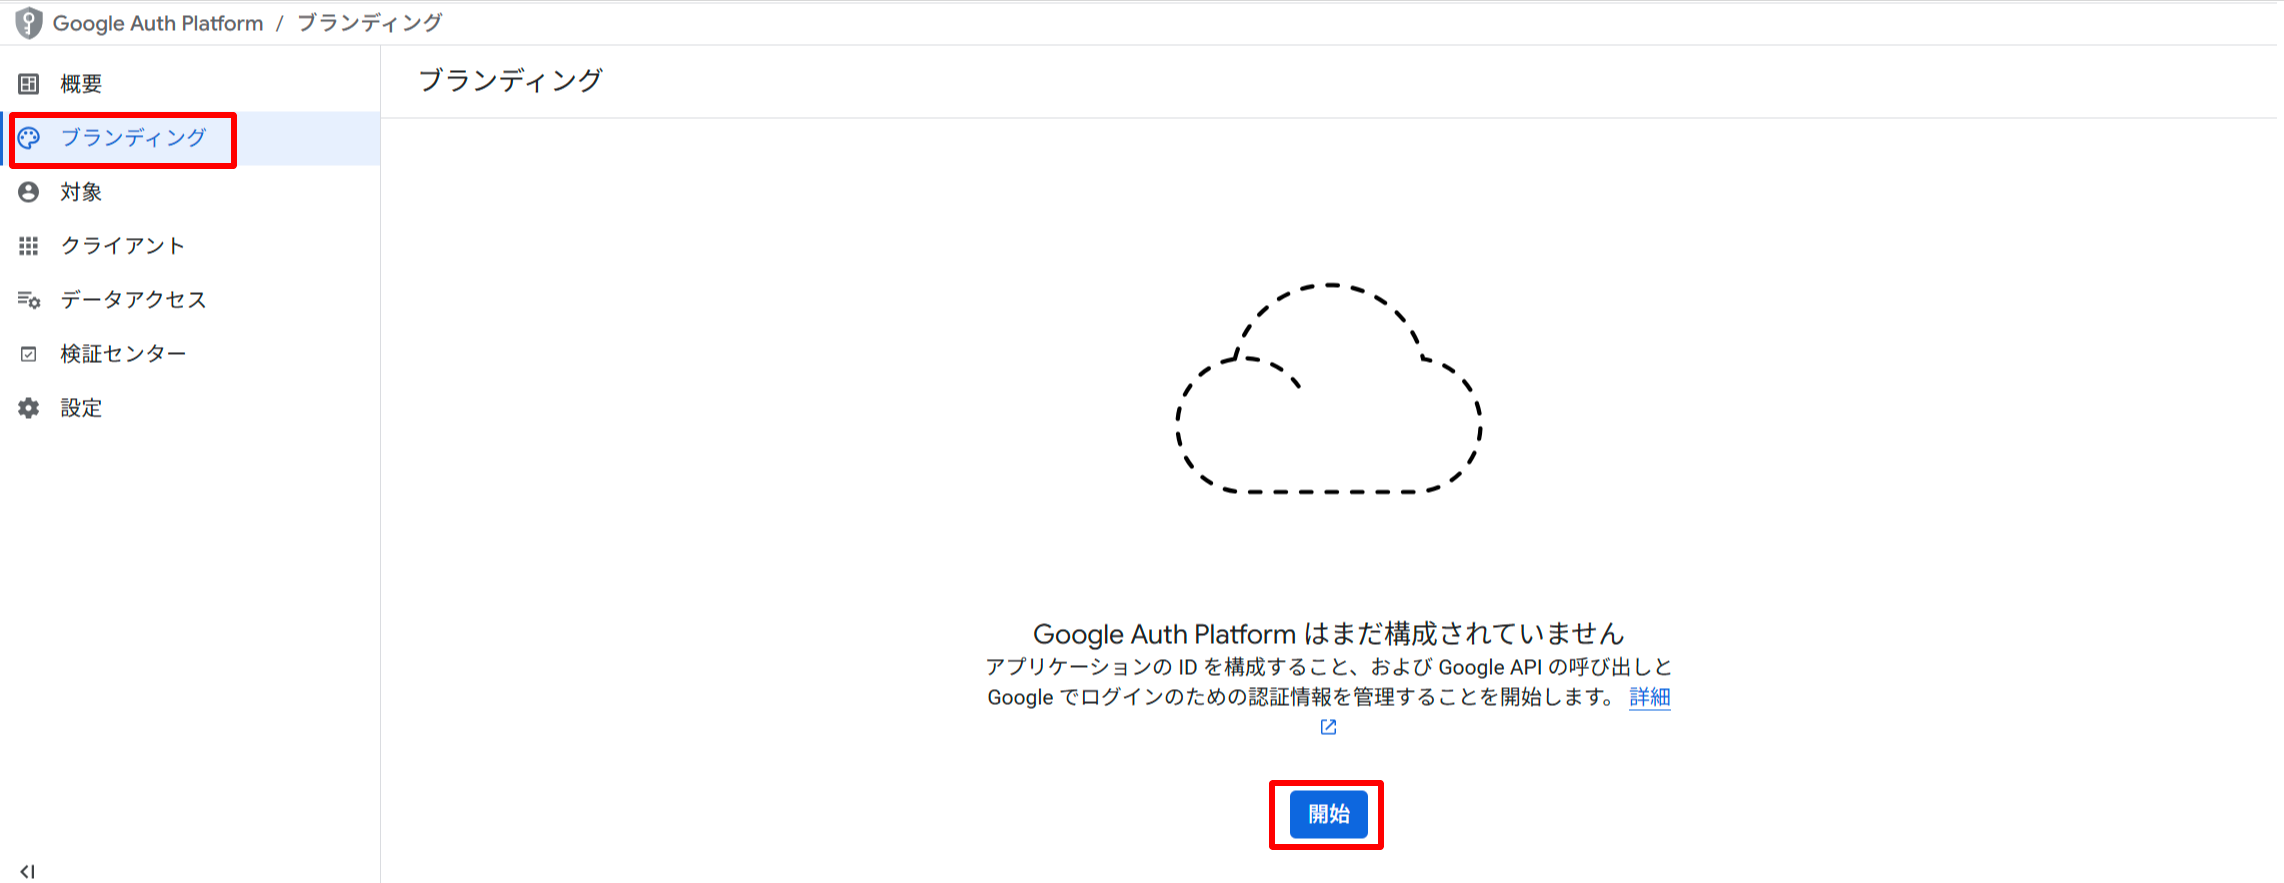2284x883 pixels.
Task: Click the 設定 gear icon
Action: (29, 408)
